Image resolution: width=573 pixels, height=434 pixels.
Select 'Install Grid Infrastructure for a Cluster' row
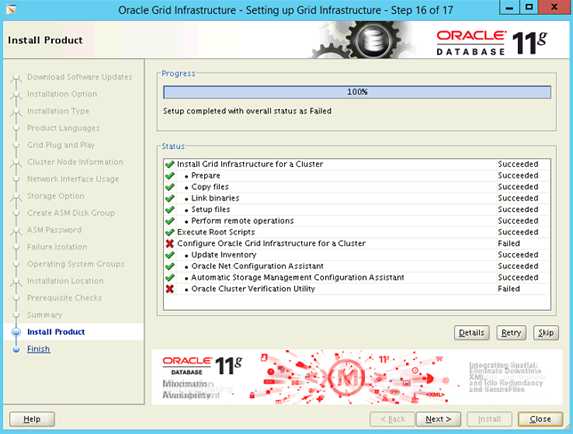(357, 164)
